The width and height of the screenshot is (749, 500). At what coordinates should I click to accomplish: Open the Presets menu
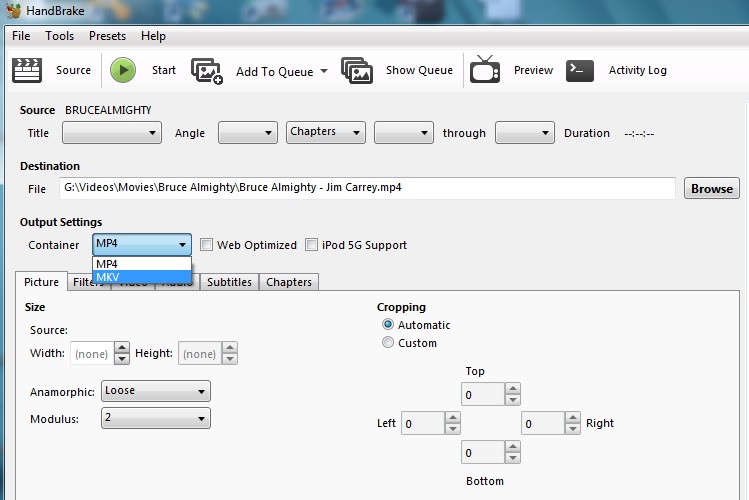point(107,36)
